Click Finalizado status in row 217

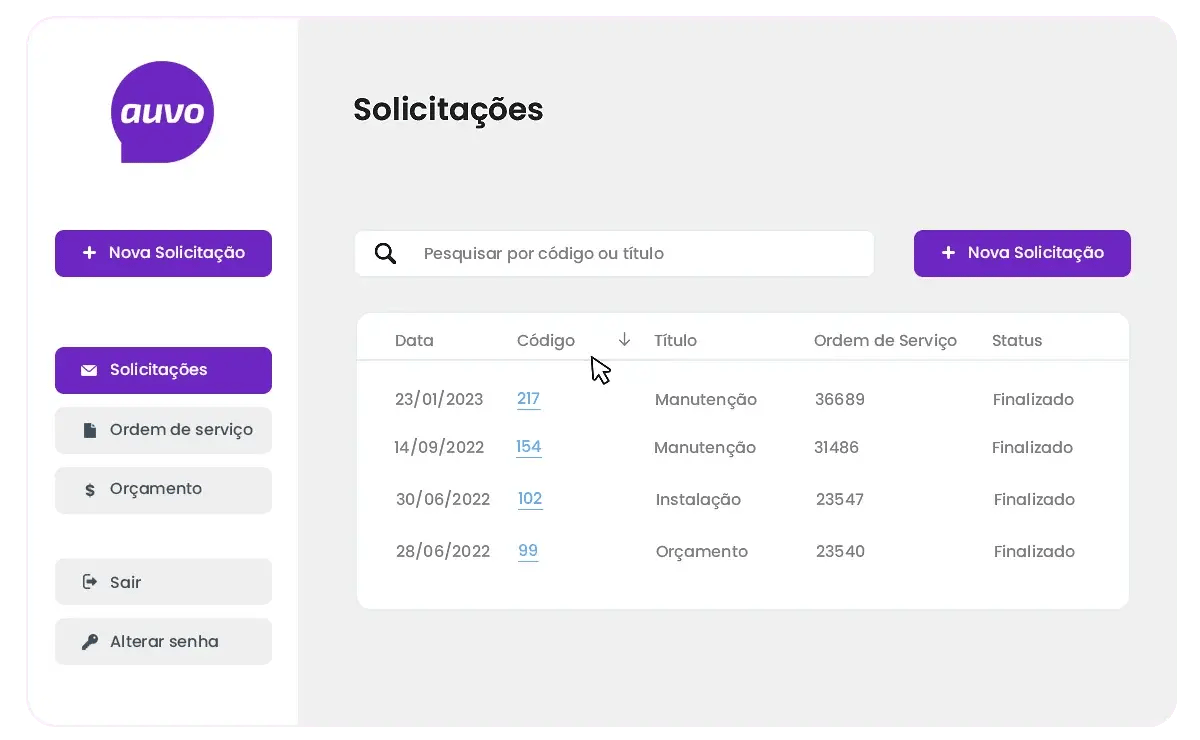[x=1034, y=399]
